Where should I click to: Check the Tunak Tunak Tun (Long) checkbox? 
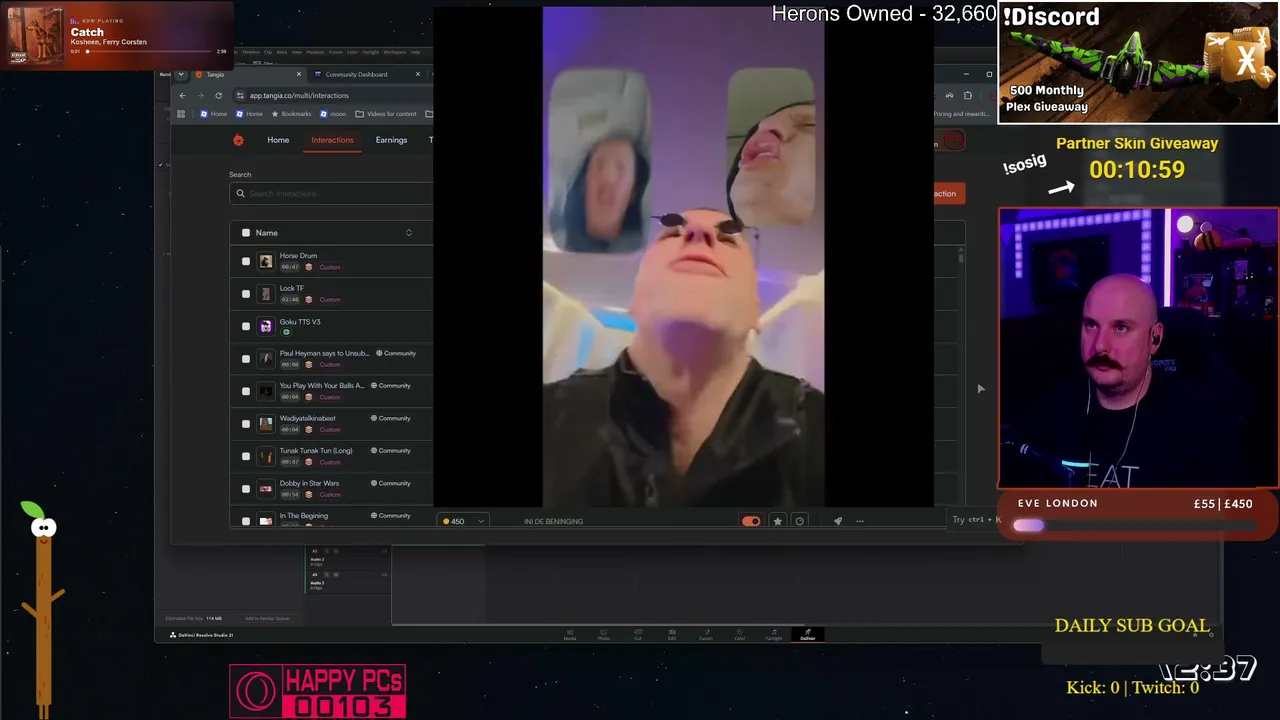click(x=246, y=456)
